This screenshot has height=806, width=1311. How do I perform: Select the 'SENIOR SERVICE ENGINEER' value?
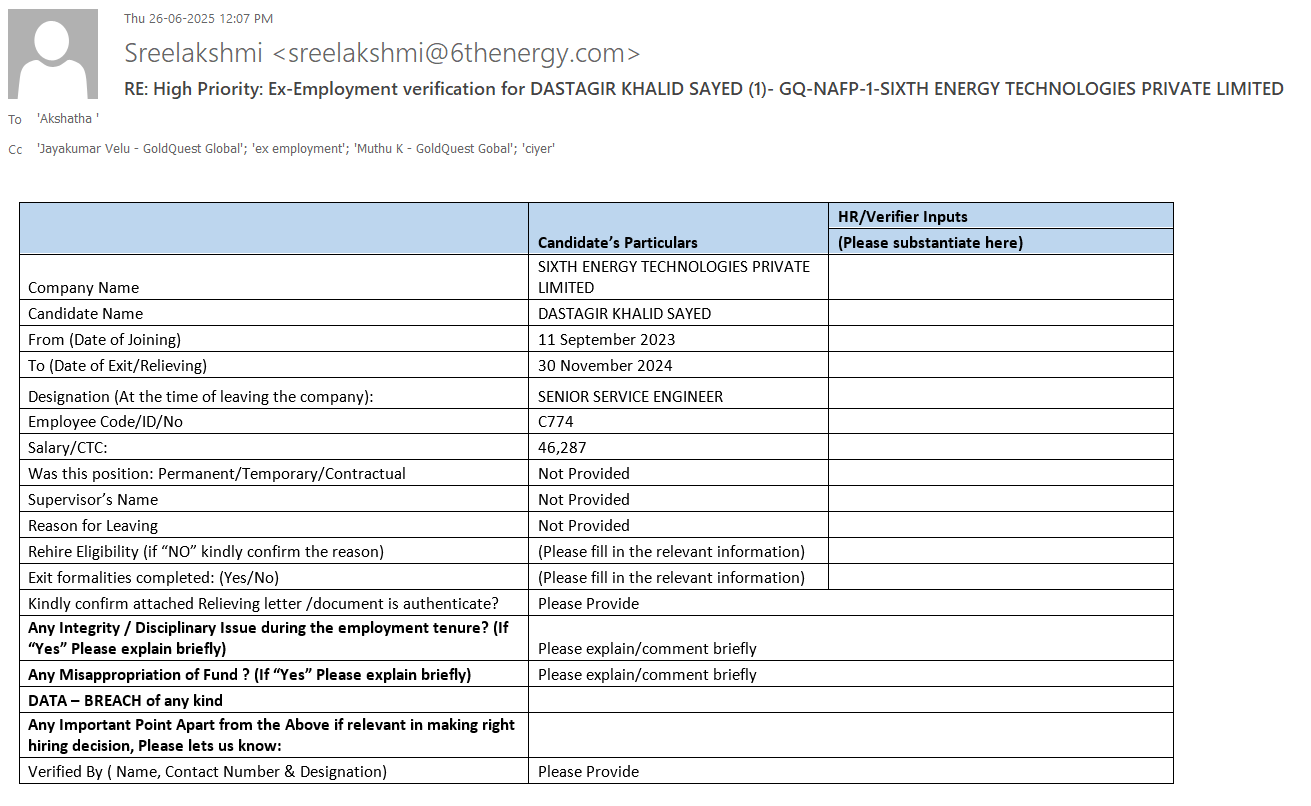(630, 397)
